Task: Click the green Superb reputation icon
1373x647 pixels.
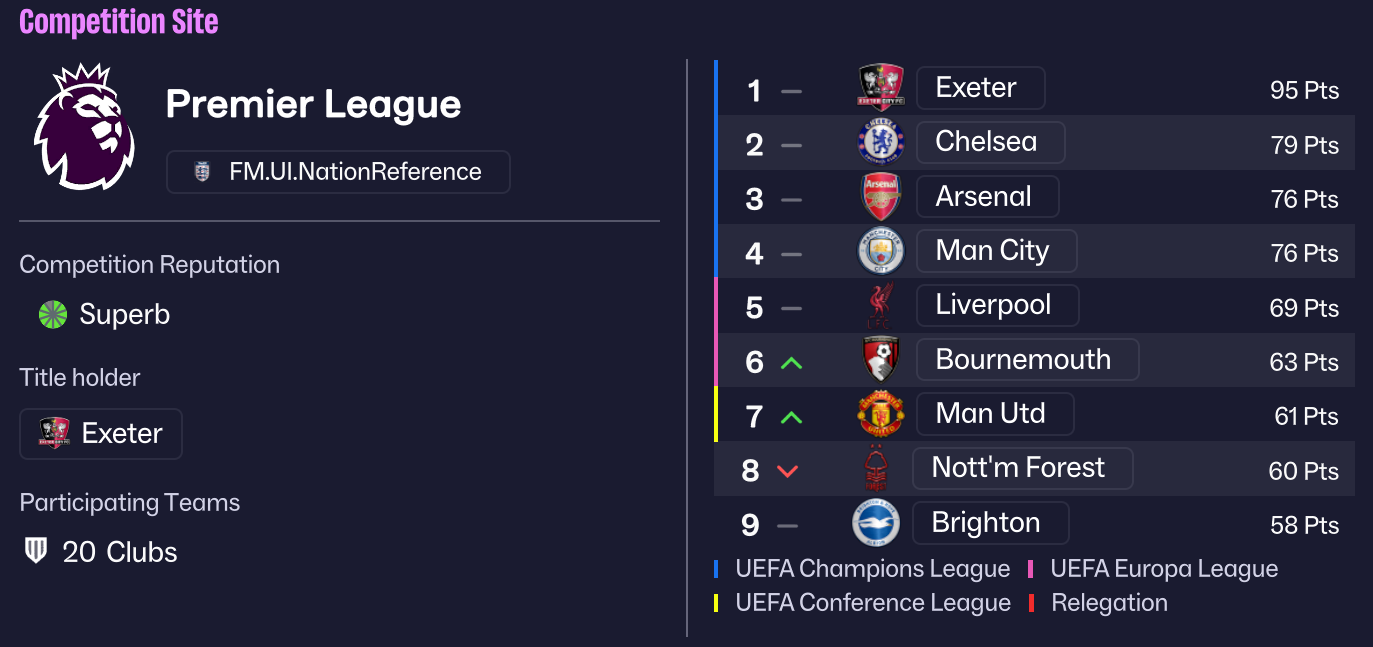Action: pyautogui.click(x=52, y=315)
